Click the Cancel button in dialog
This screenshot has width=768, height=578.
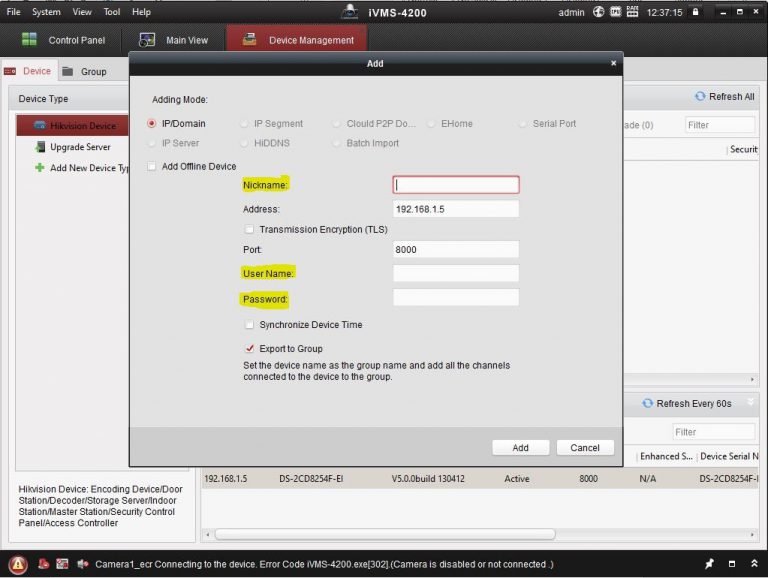click(585, 448)
